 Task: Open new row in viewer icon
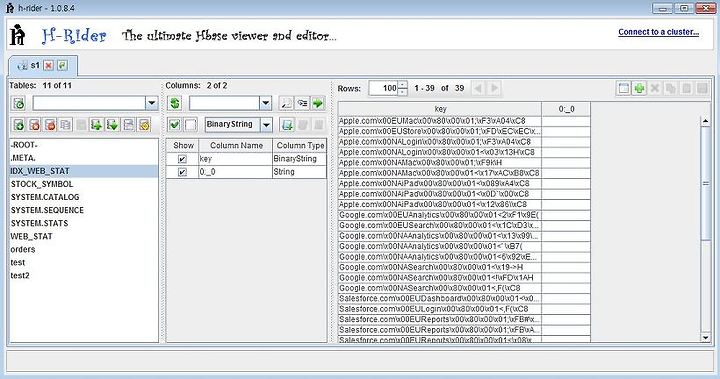coord(624,88)
